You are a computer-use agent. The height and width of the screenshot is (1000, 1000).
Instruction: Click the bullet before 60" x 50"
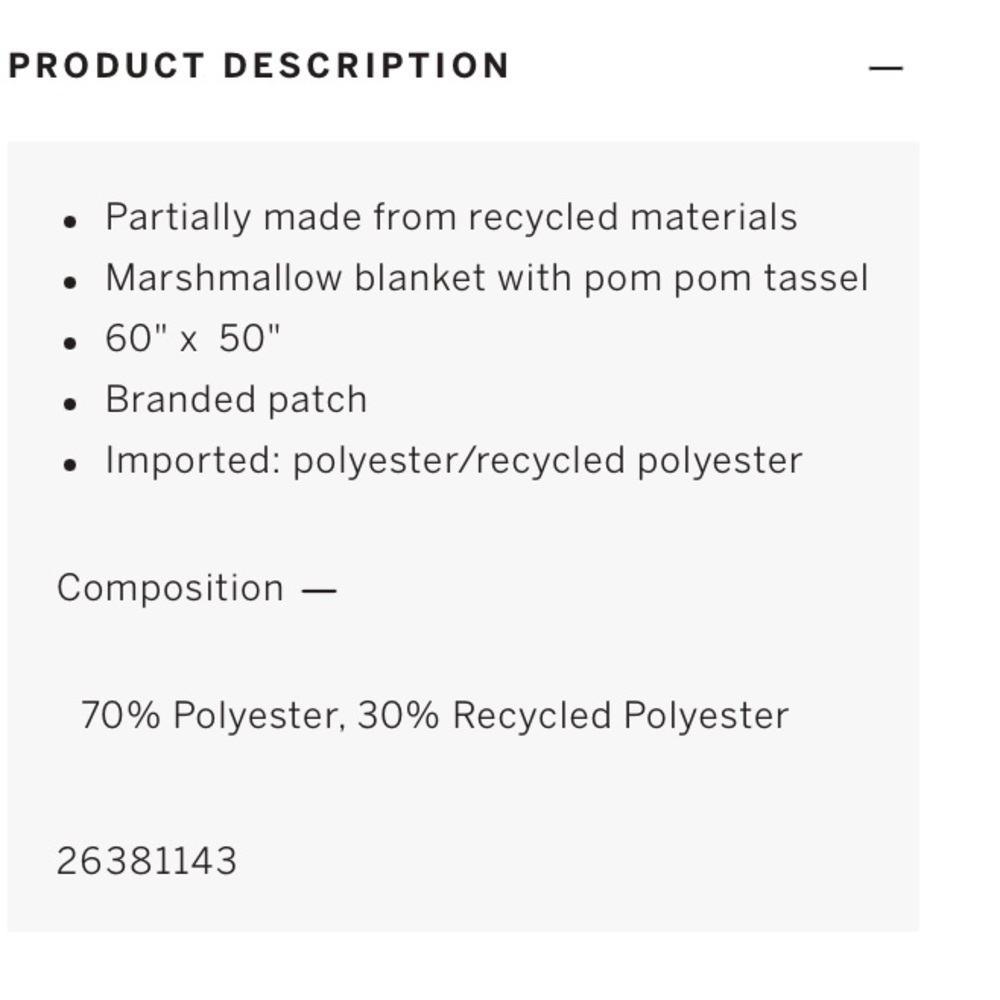click(x=70, y=342)
